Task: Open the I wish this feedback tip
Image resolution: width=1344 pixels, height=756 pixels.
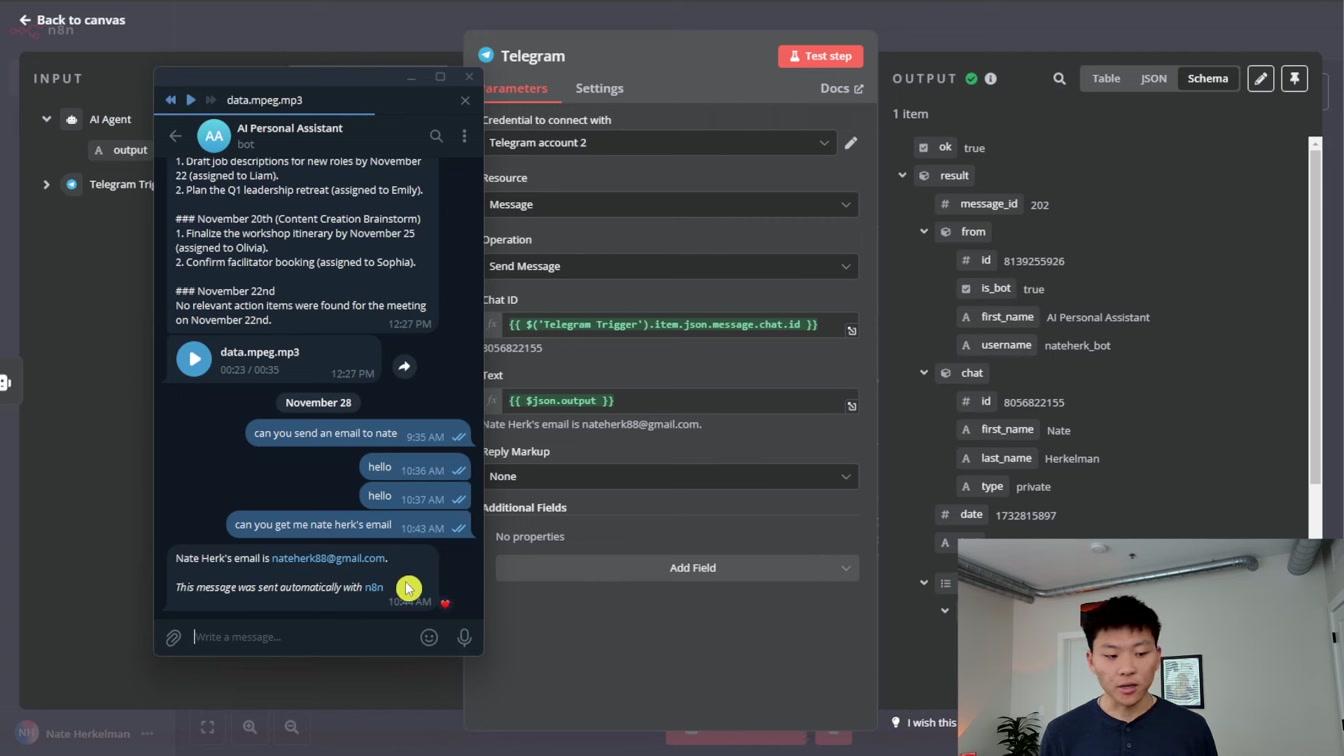Action: pos(924,722)
